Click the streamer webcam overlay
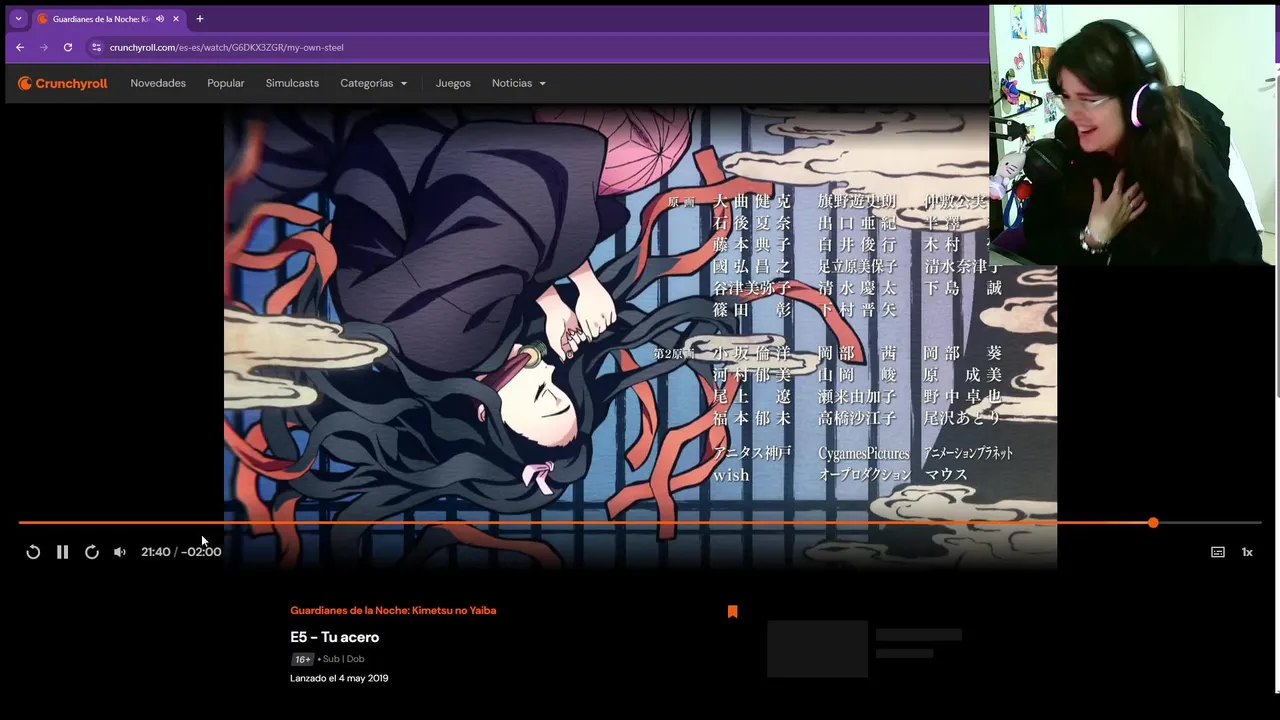Screen dimensions: 1280x720 1134,135
